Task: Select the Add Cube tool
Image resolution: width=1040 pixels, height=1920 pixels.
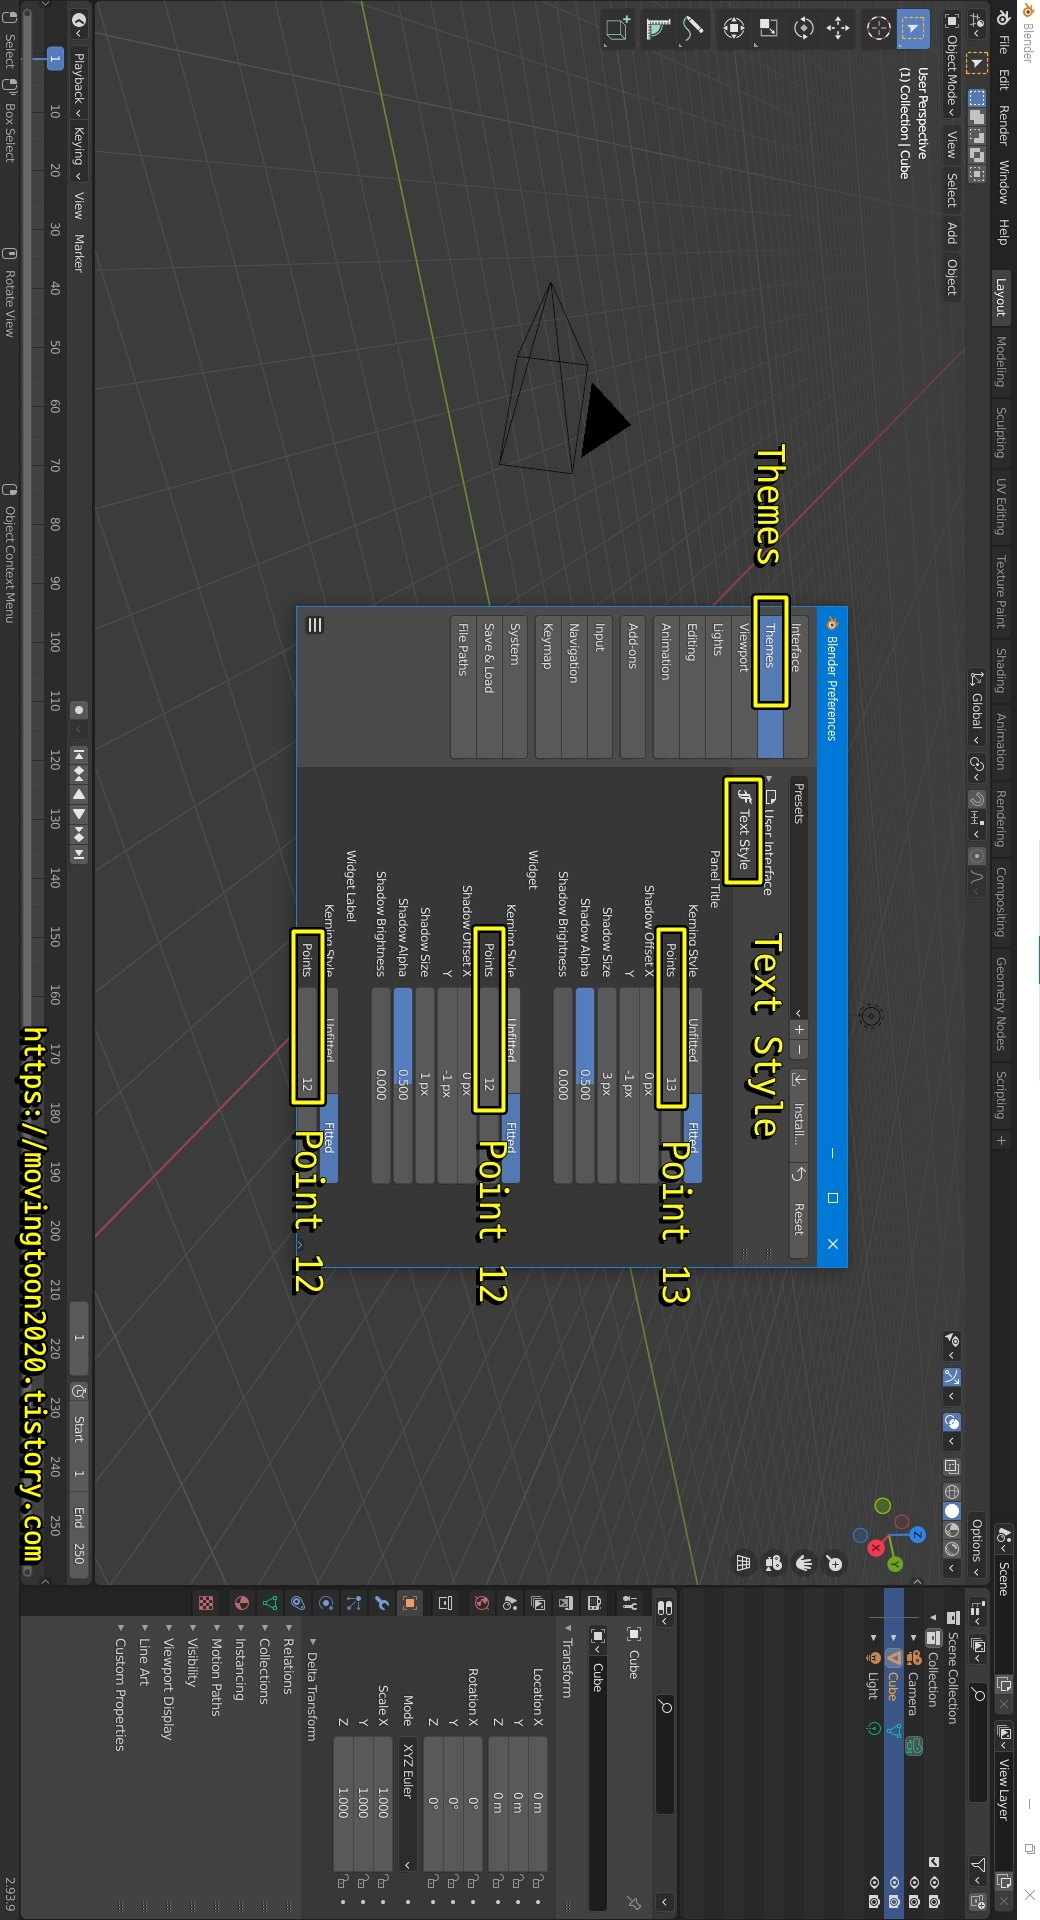Action: (618, 28)
